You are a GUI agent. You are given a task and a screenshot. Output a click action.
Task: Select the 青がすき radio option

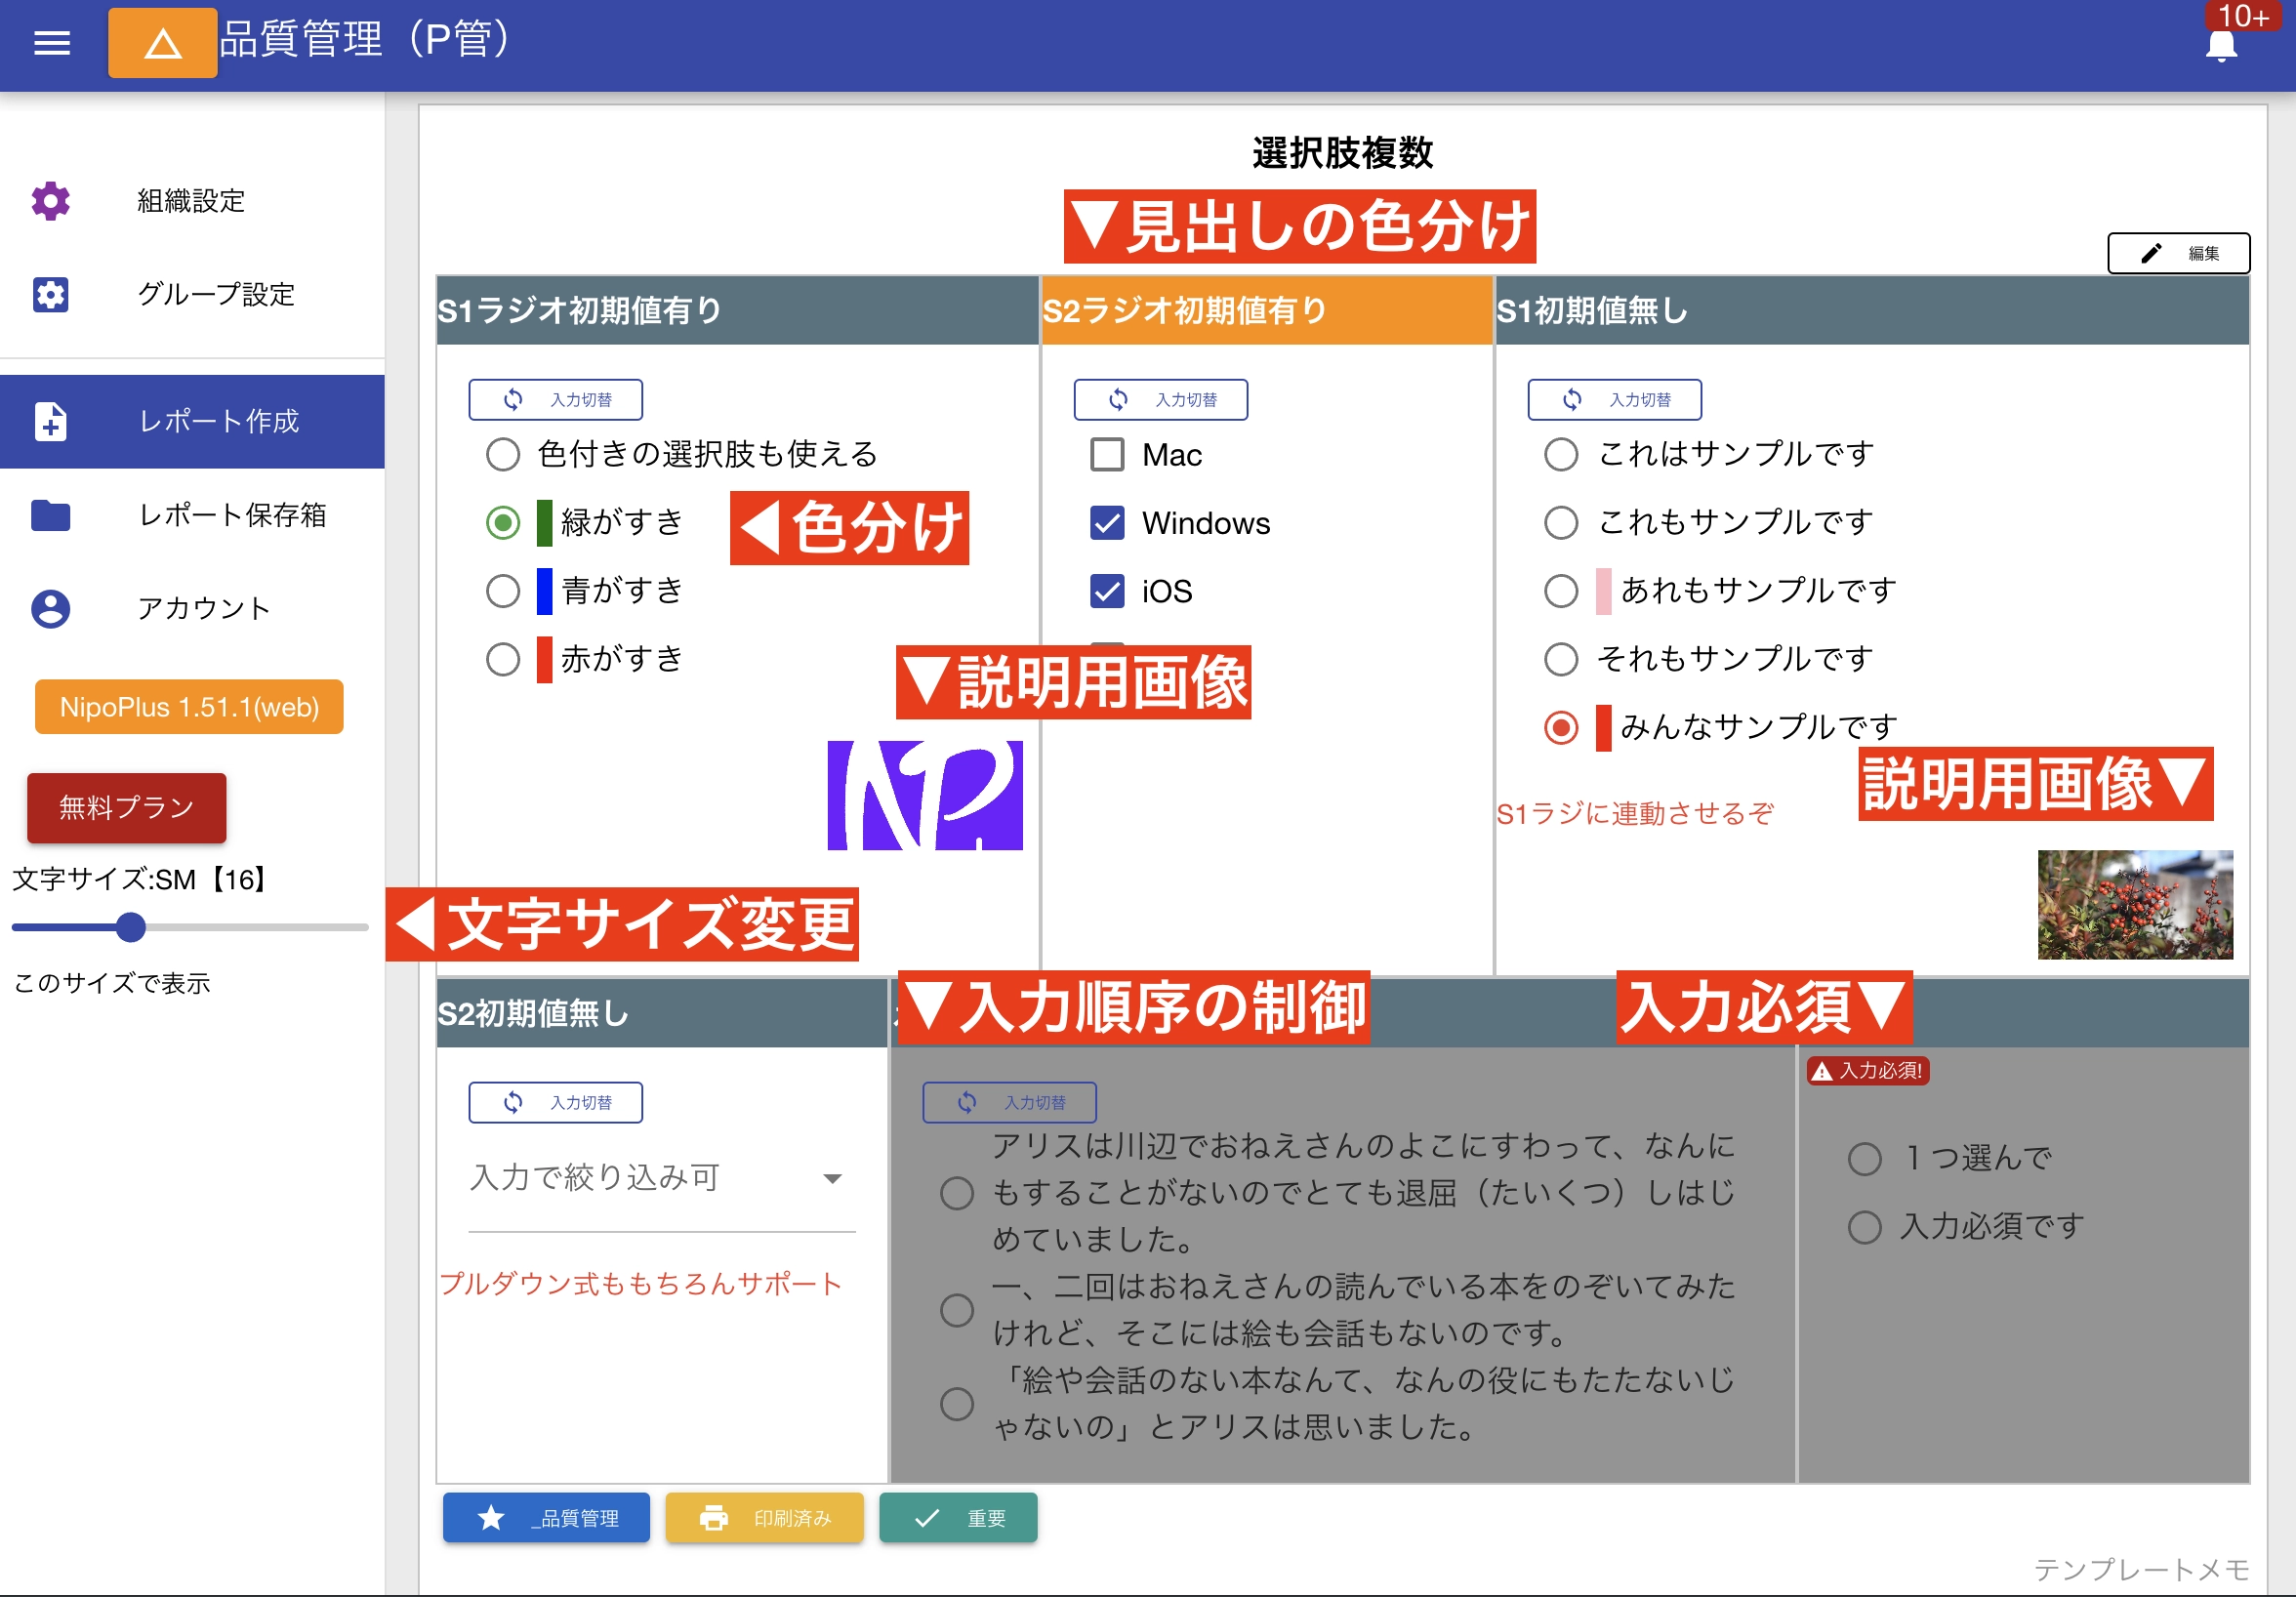click(503, 590)
